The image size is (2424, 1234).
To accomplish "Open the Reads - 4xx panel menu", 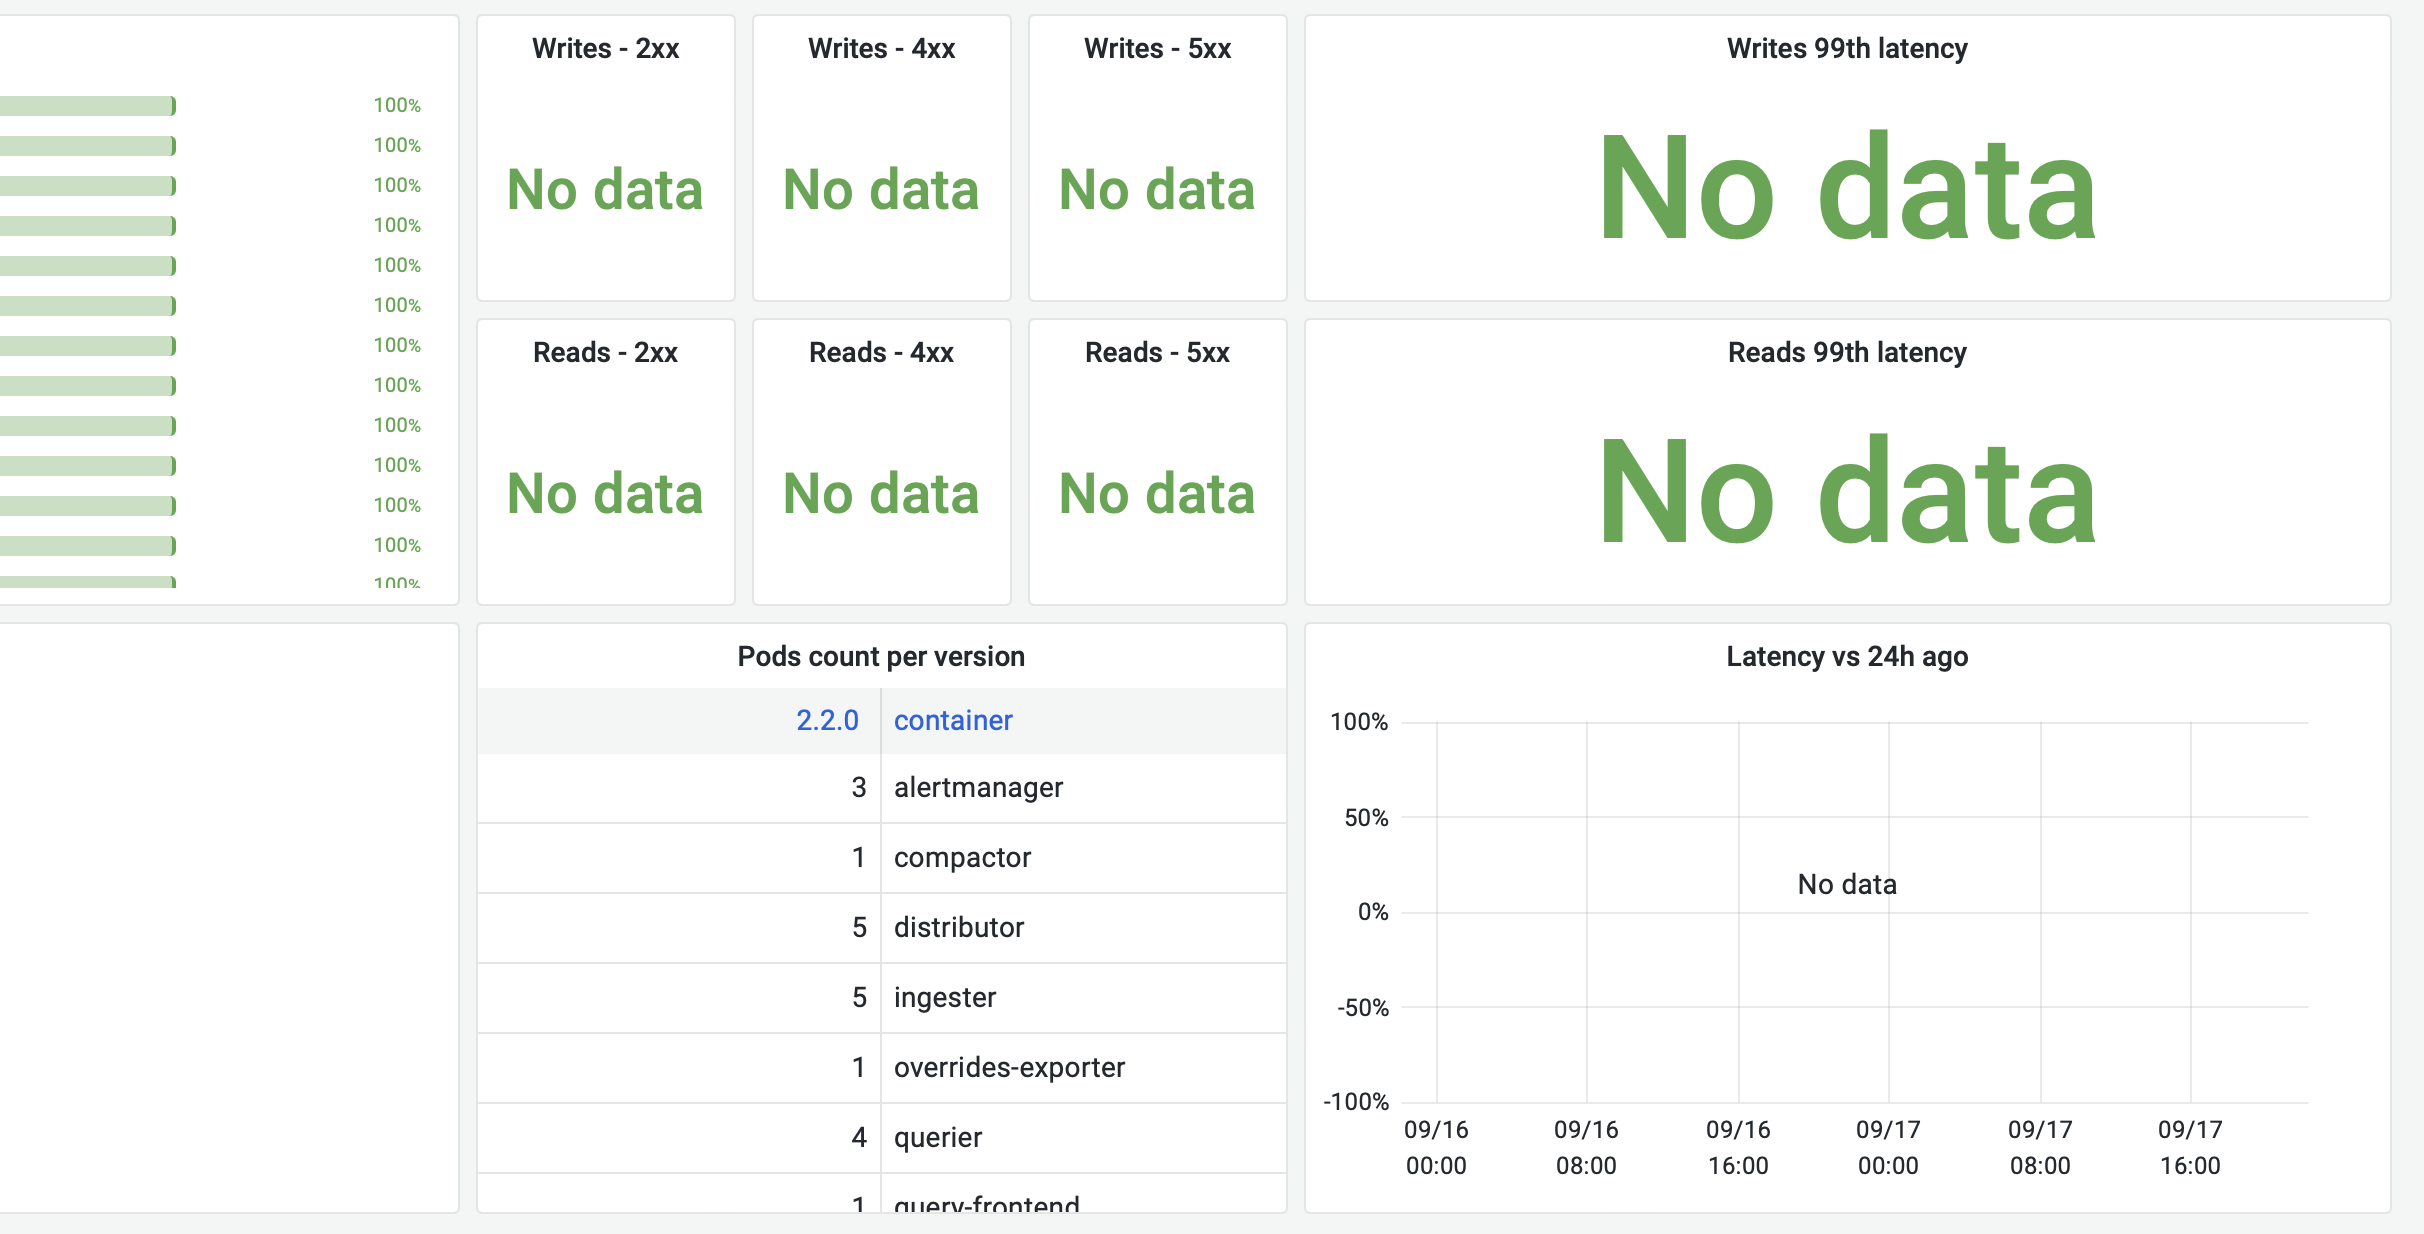I will coord(880,351).
